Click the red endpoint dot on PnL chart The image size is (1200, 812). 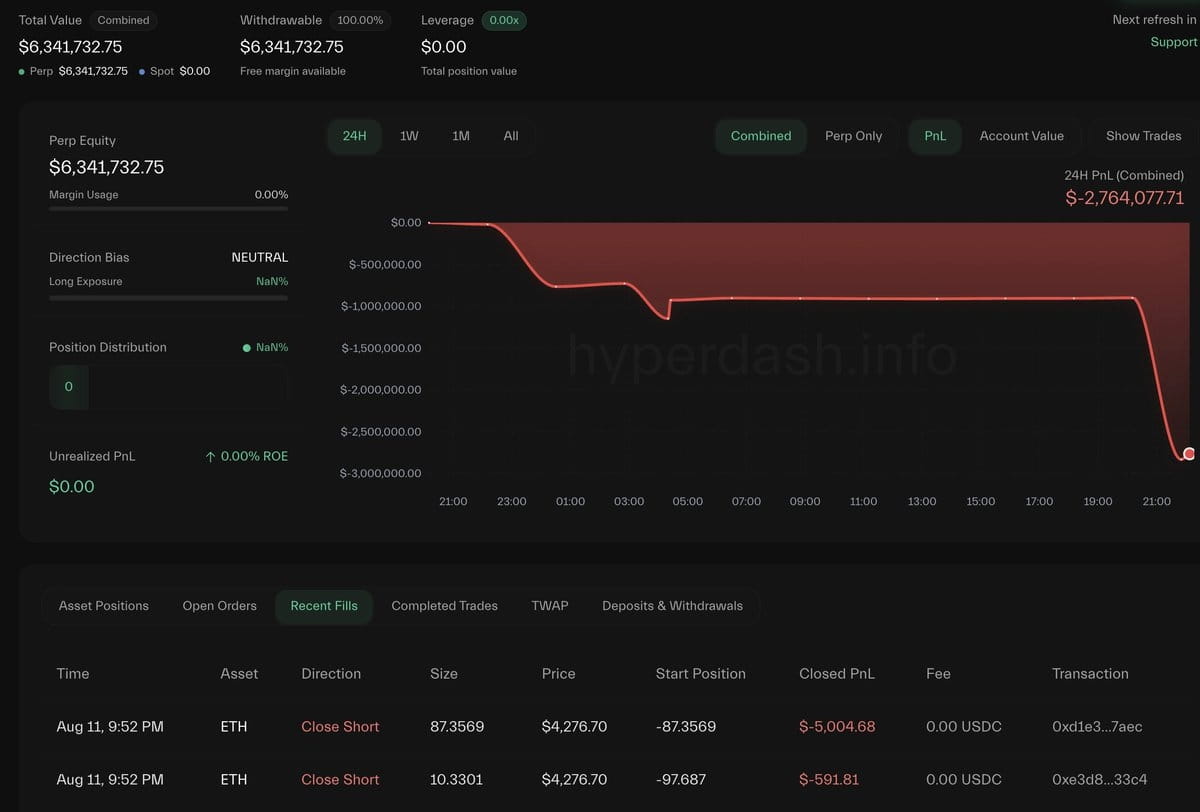pos(1189,454)
